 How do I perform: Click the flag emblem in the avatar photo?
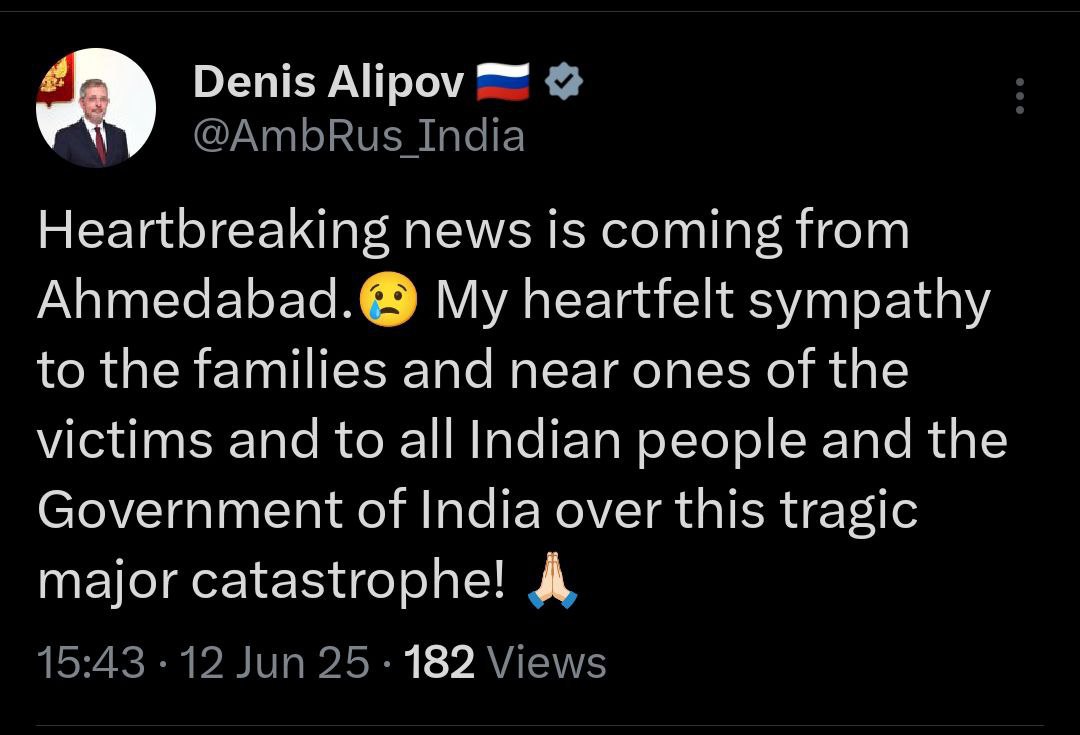[x=56, y=79]
